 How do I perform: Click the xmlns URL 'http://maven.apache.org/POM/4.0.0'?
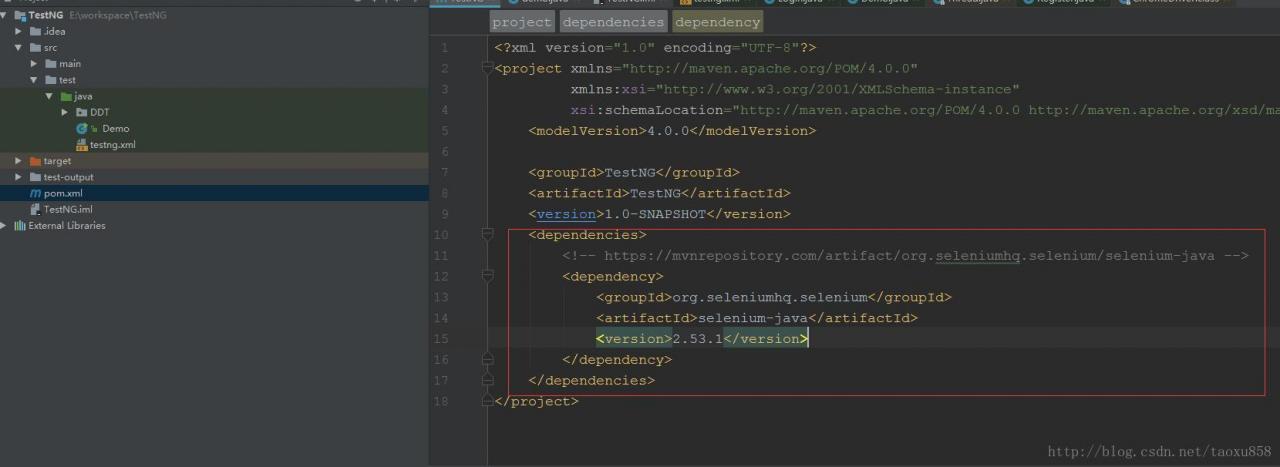[x=769, y=68]
